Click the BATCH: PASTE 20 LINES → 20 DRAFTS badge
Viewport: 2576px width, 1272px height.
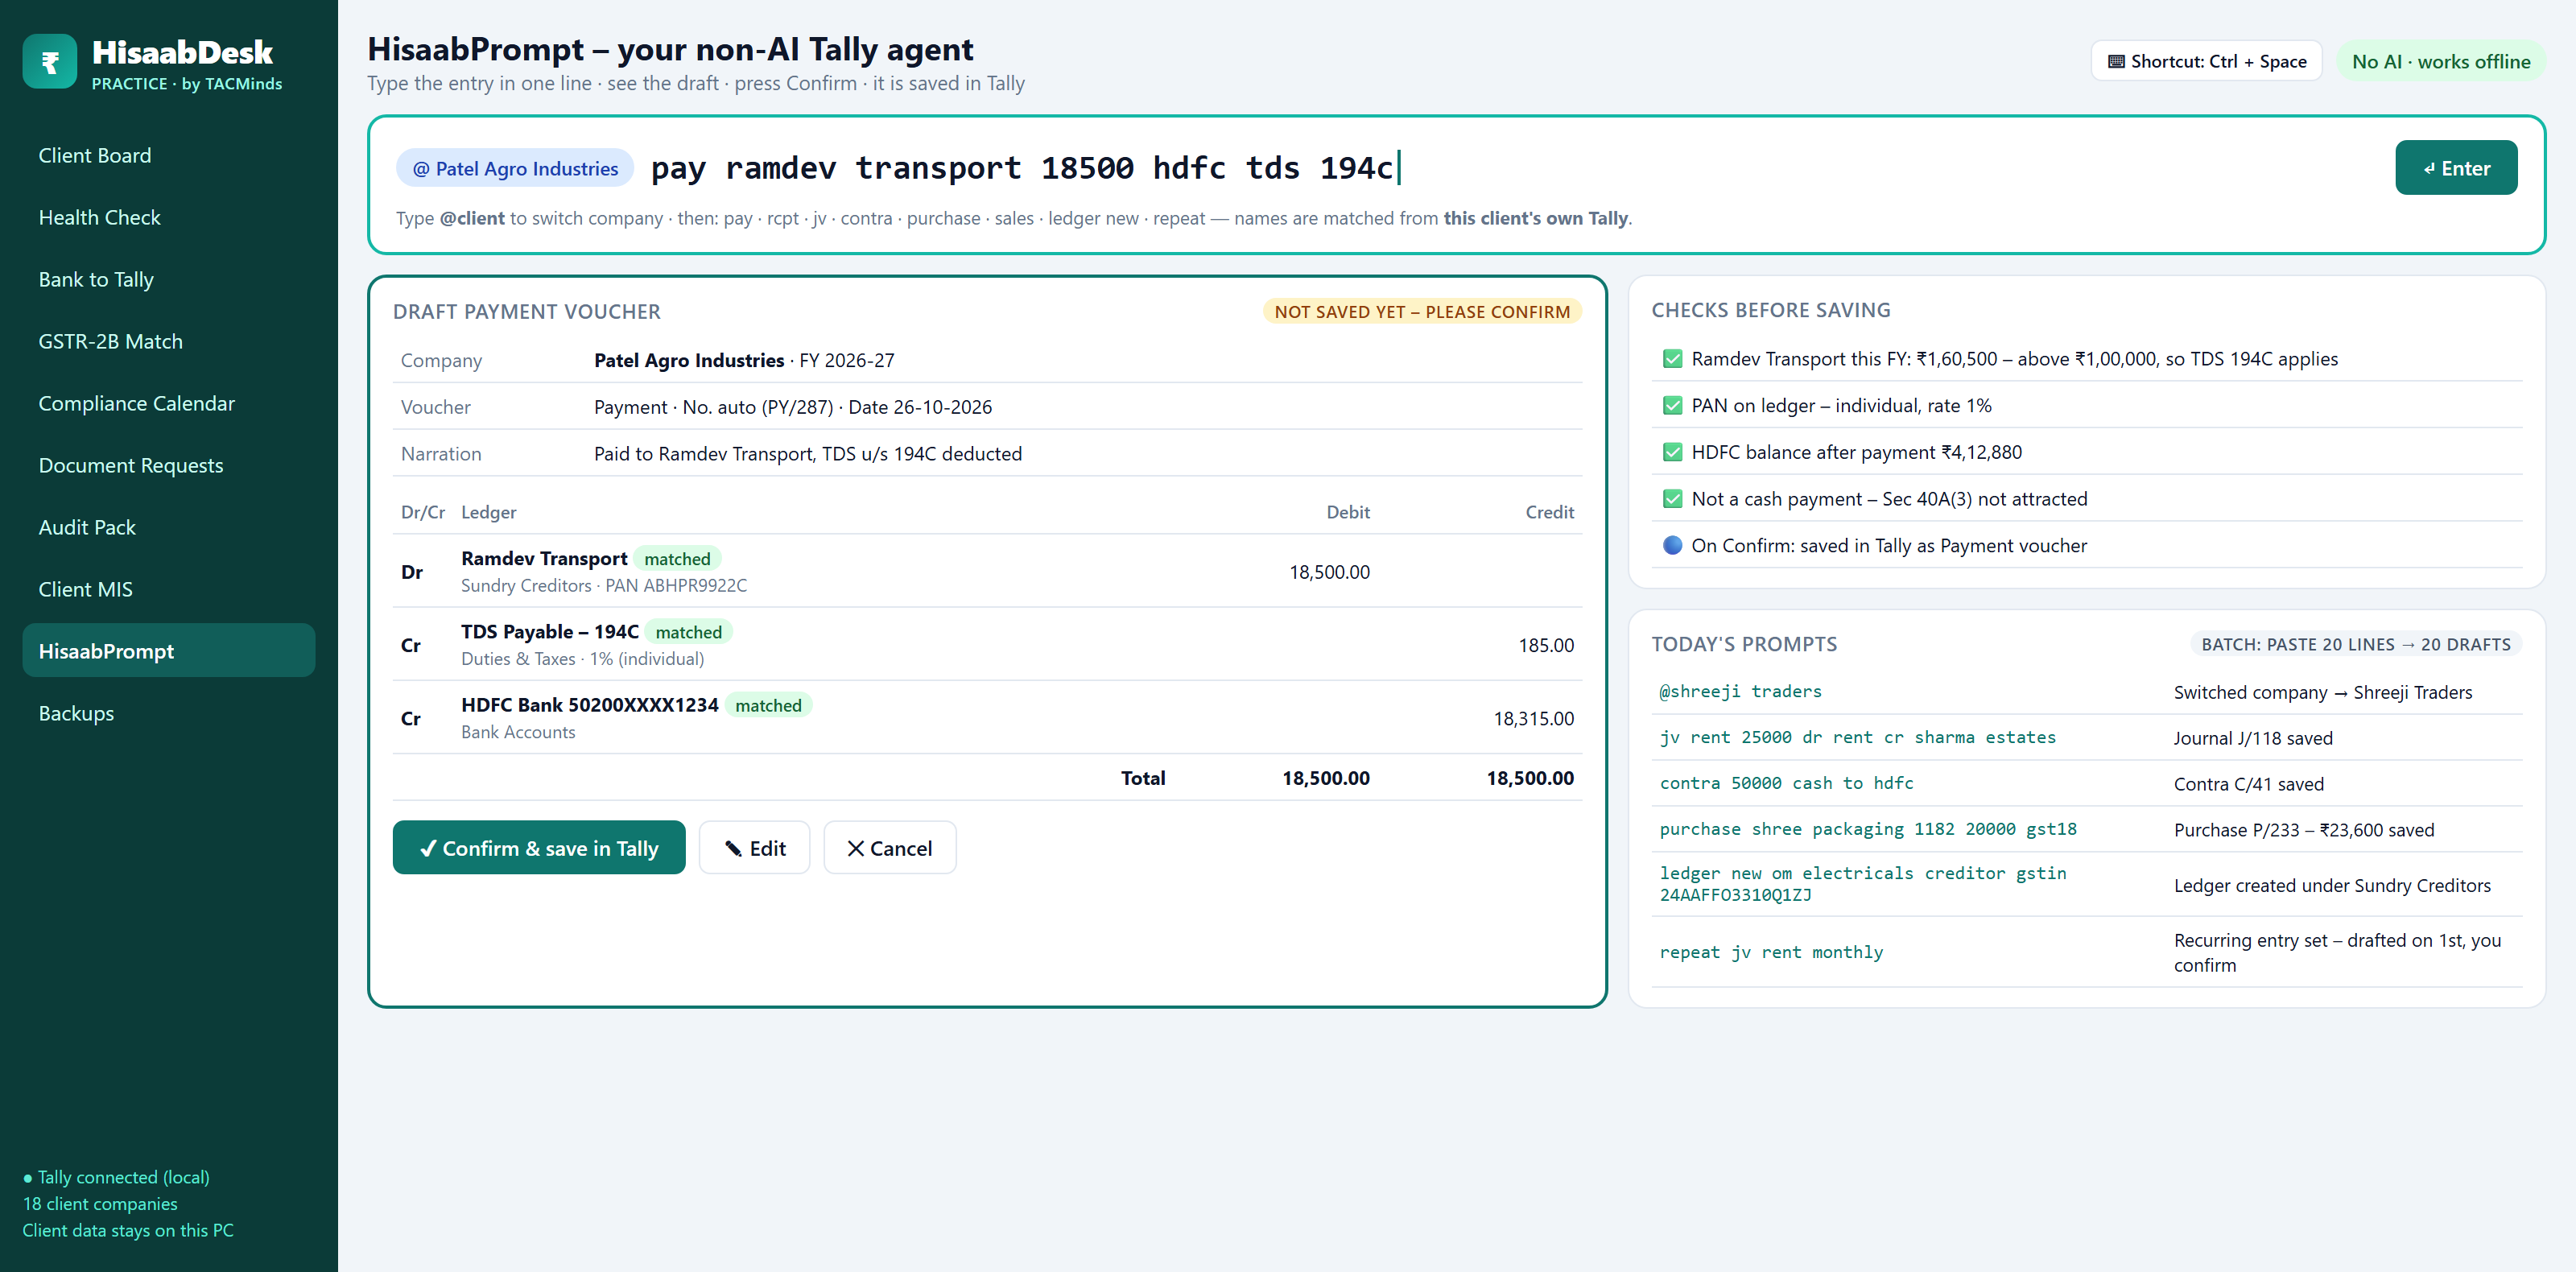2355,644
